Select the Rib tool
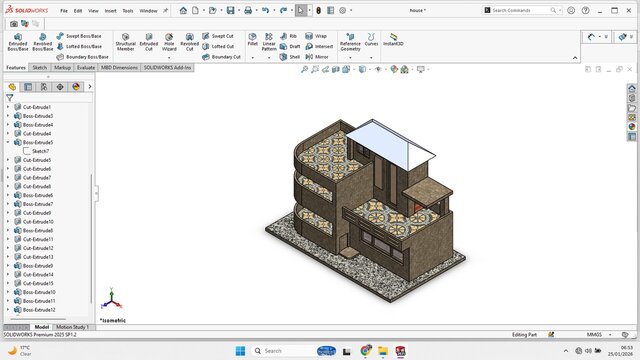The height and width of the screenshot is (360, 640). pos(289,36)
